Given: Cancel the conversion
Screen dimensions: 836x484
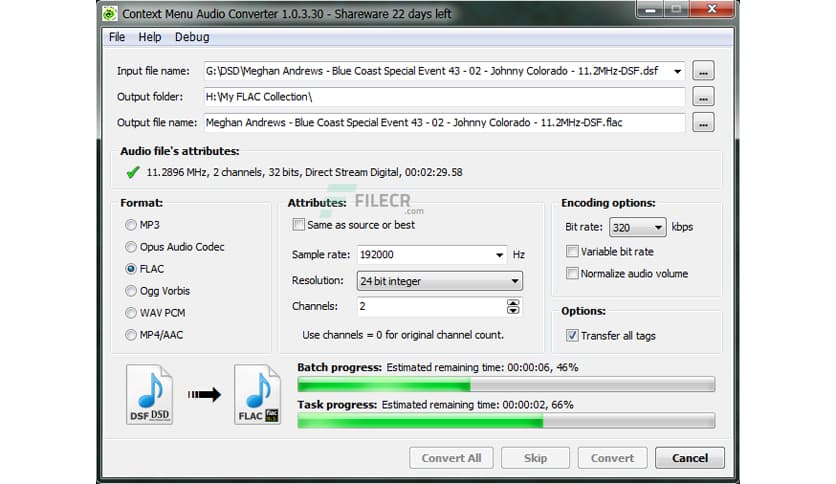Looking at the screenshot, I should tap(690, 458).
